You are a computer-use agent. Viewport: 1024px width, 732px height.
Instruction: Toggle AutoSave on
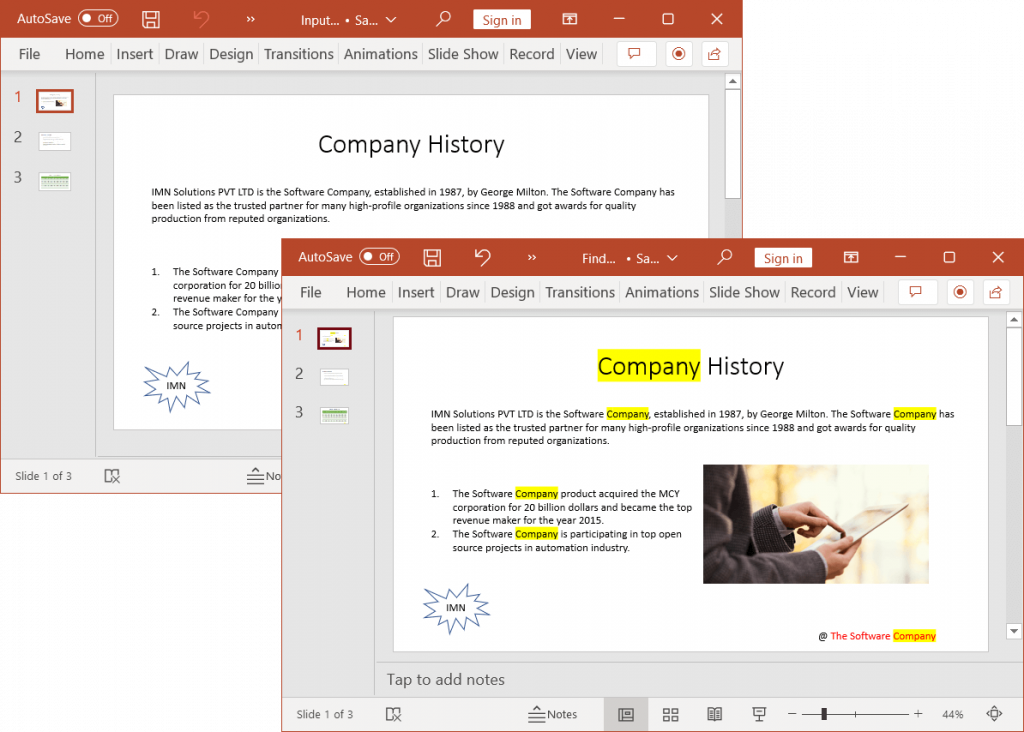380,257
